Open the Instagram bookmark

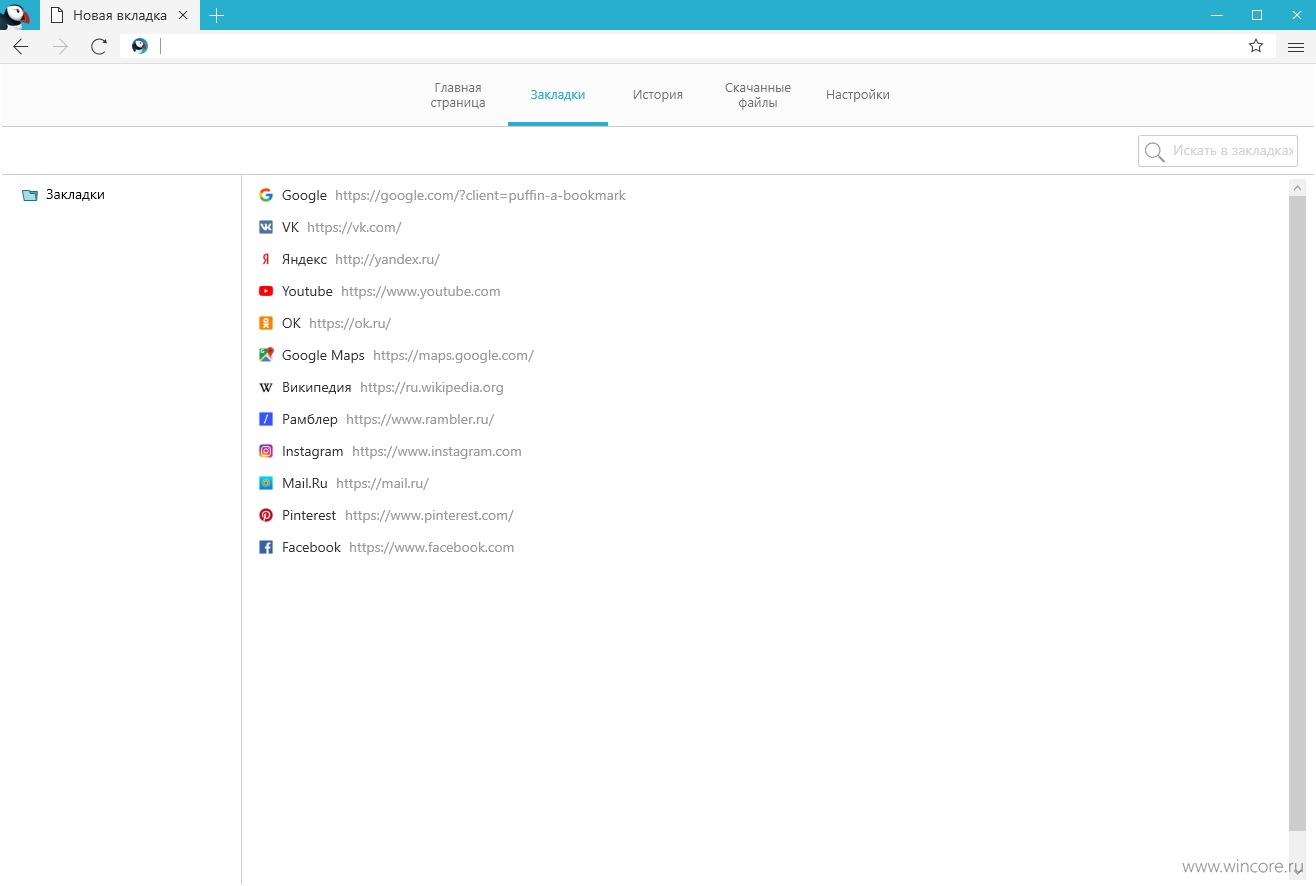313,451
